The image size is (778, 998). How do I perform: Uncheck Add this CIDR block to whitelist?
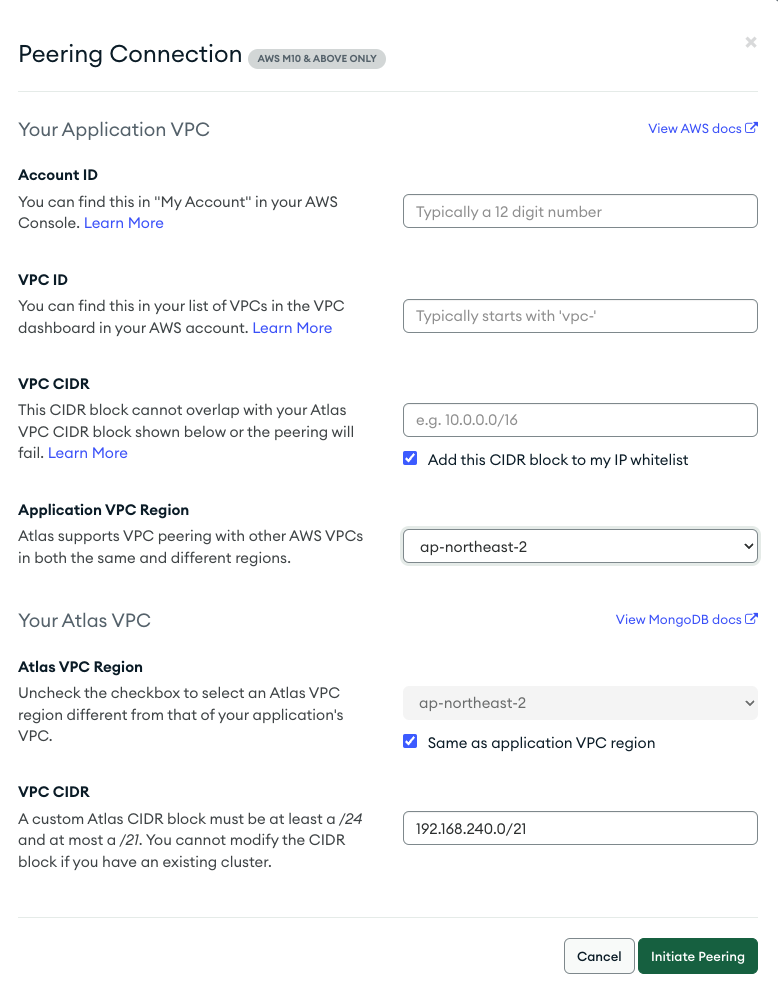[410, 459]
